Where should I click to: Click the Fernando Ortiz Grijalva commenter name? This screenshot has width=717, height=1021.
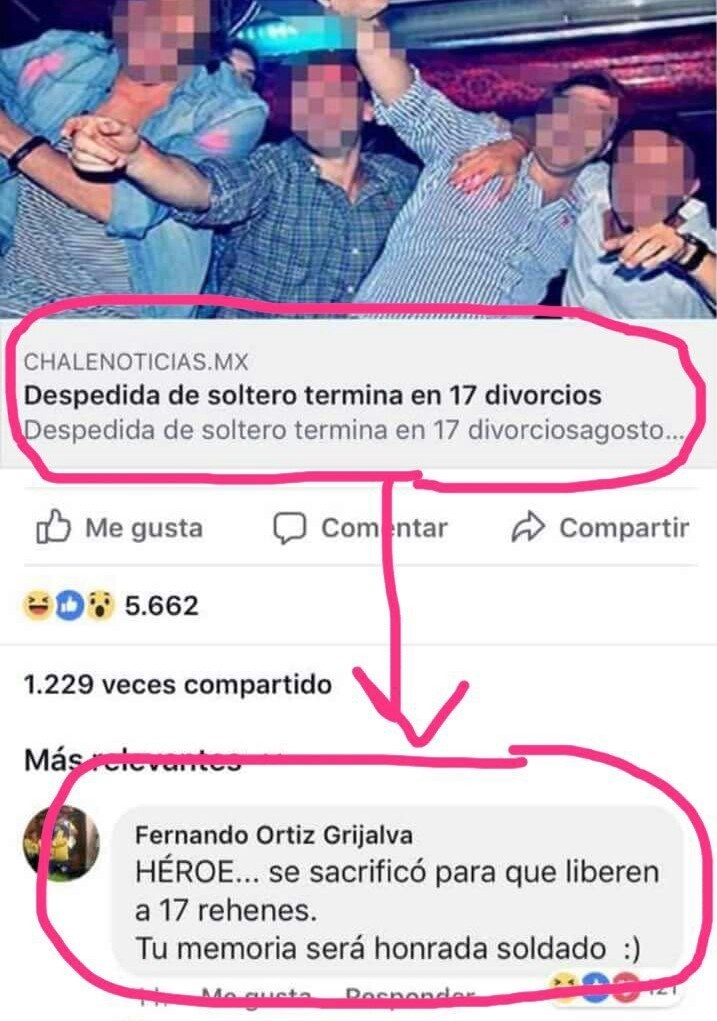pyautogui.click(x=274, y=835)
